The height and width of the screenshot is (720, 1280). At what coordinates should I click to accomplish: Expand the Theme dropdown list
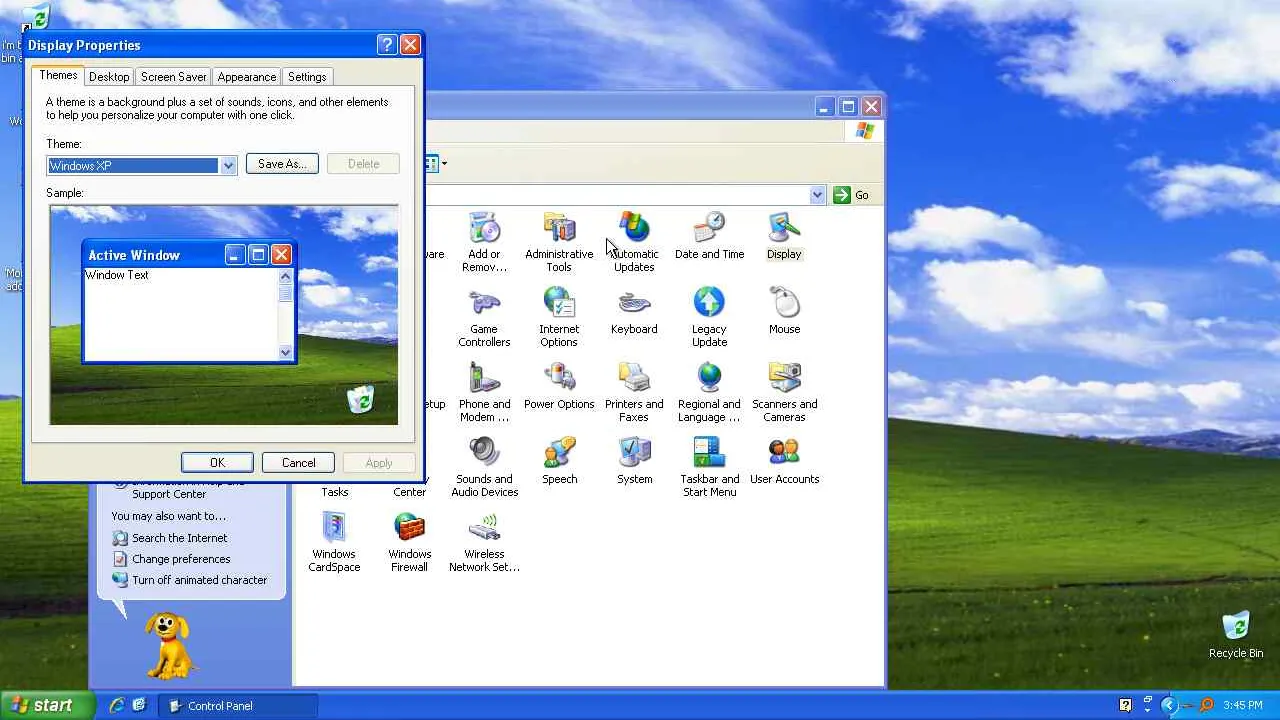click(x=228, y=166)
